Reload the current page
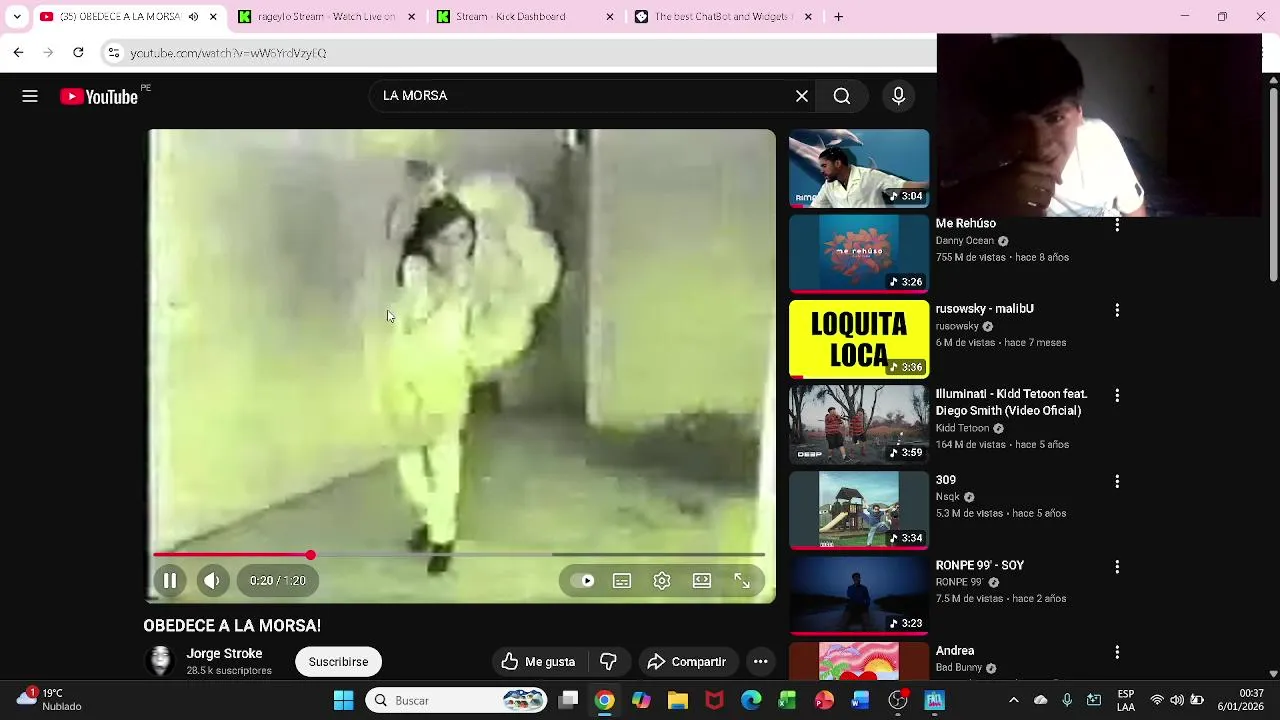1280x720 pixels. coord(78,52)
